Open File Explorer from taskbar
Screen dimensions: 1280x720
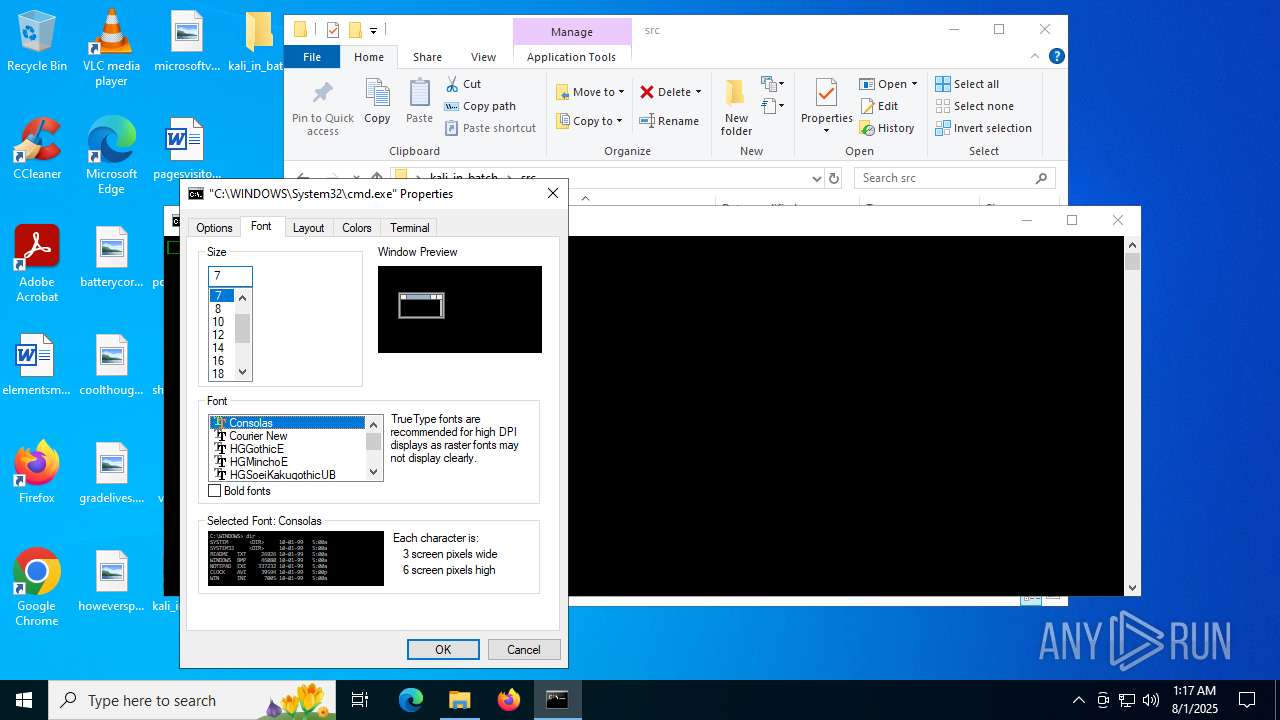pos(459,700)
